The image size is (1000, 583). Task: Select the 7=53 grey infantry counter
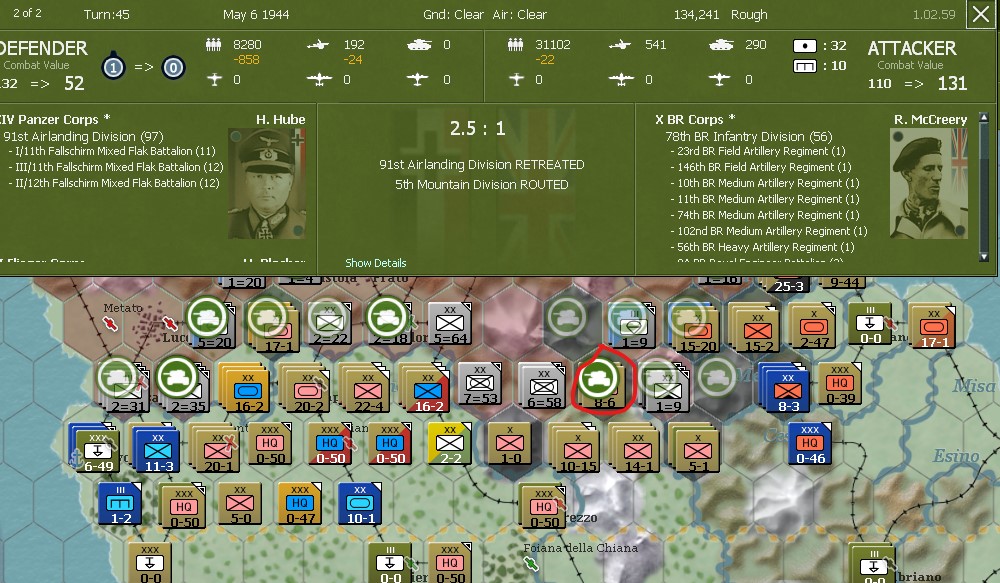(x=480, y=385)
